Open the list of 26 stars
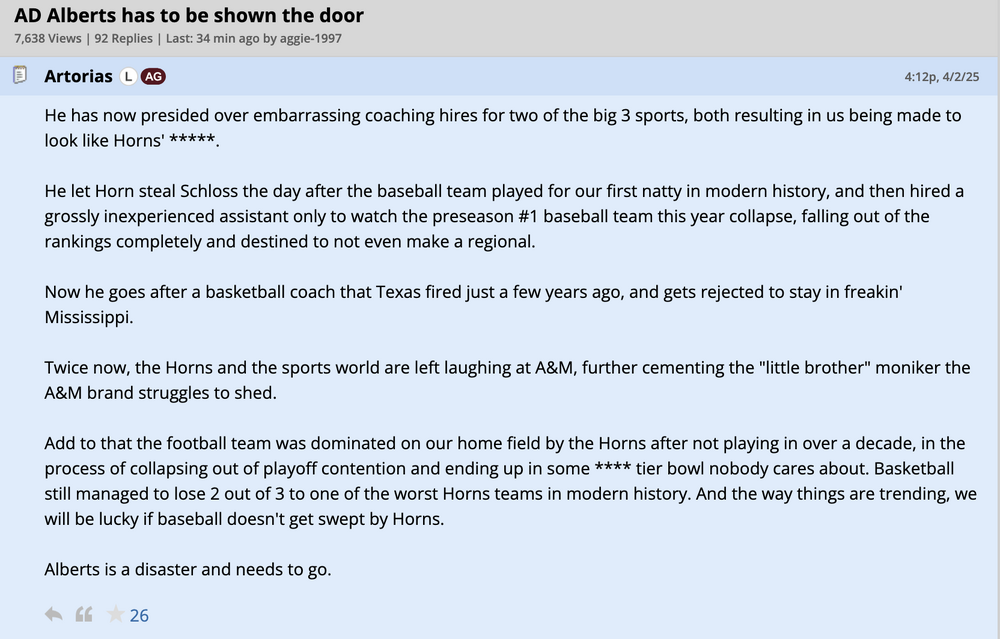 coord(139,615)
